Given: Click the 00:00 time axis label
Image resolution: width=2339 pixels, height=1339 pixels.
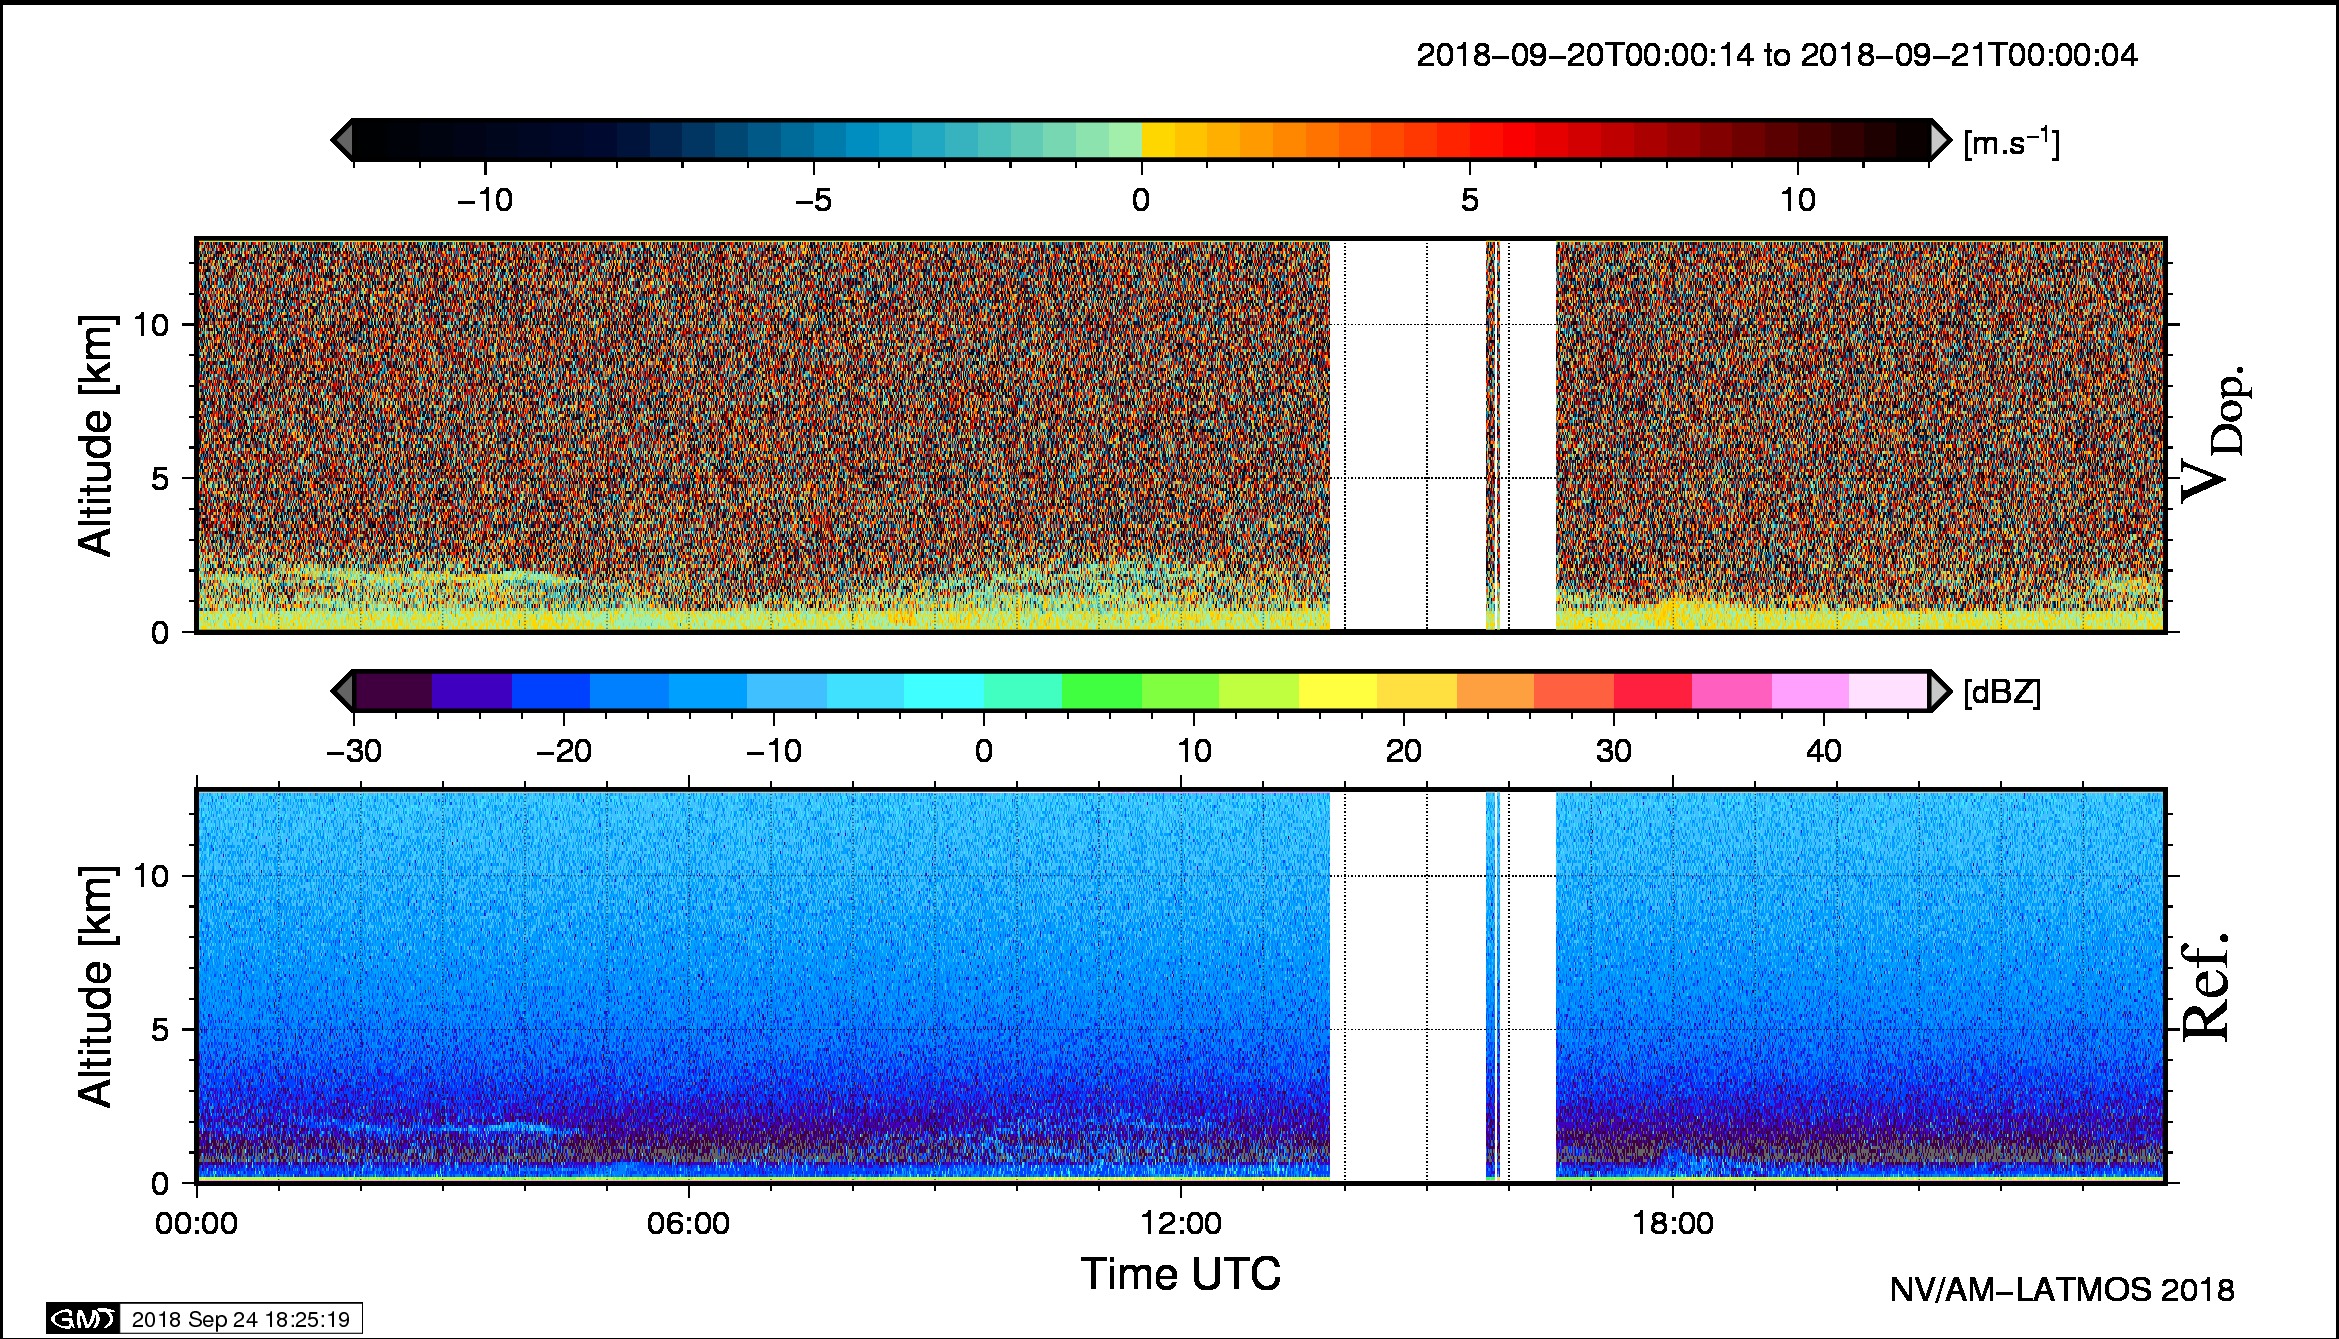Looking at the screenshot, I should 197,1223.
